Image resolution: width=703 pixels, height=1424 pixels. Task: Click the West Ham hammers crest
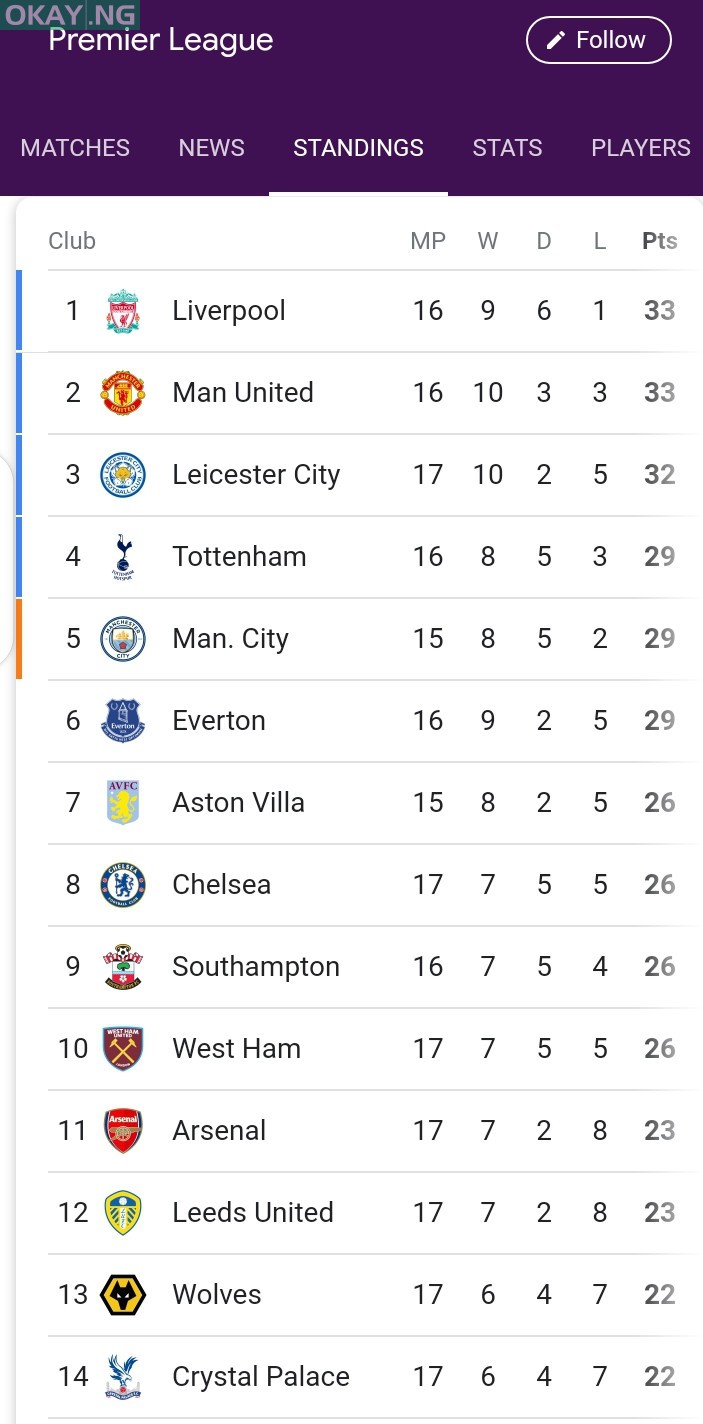(x=123, y=1049)
